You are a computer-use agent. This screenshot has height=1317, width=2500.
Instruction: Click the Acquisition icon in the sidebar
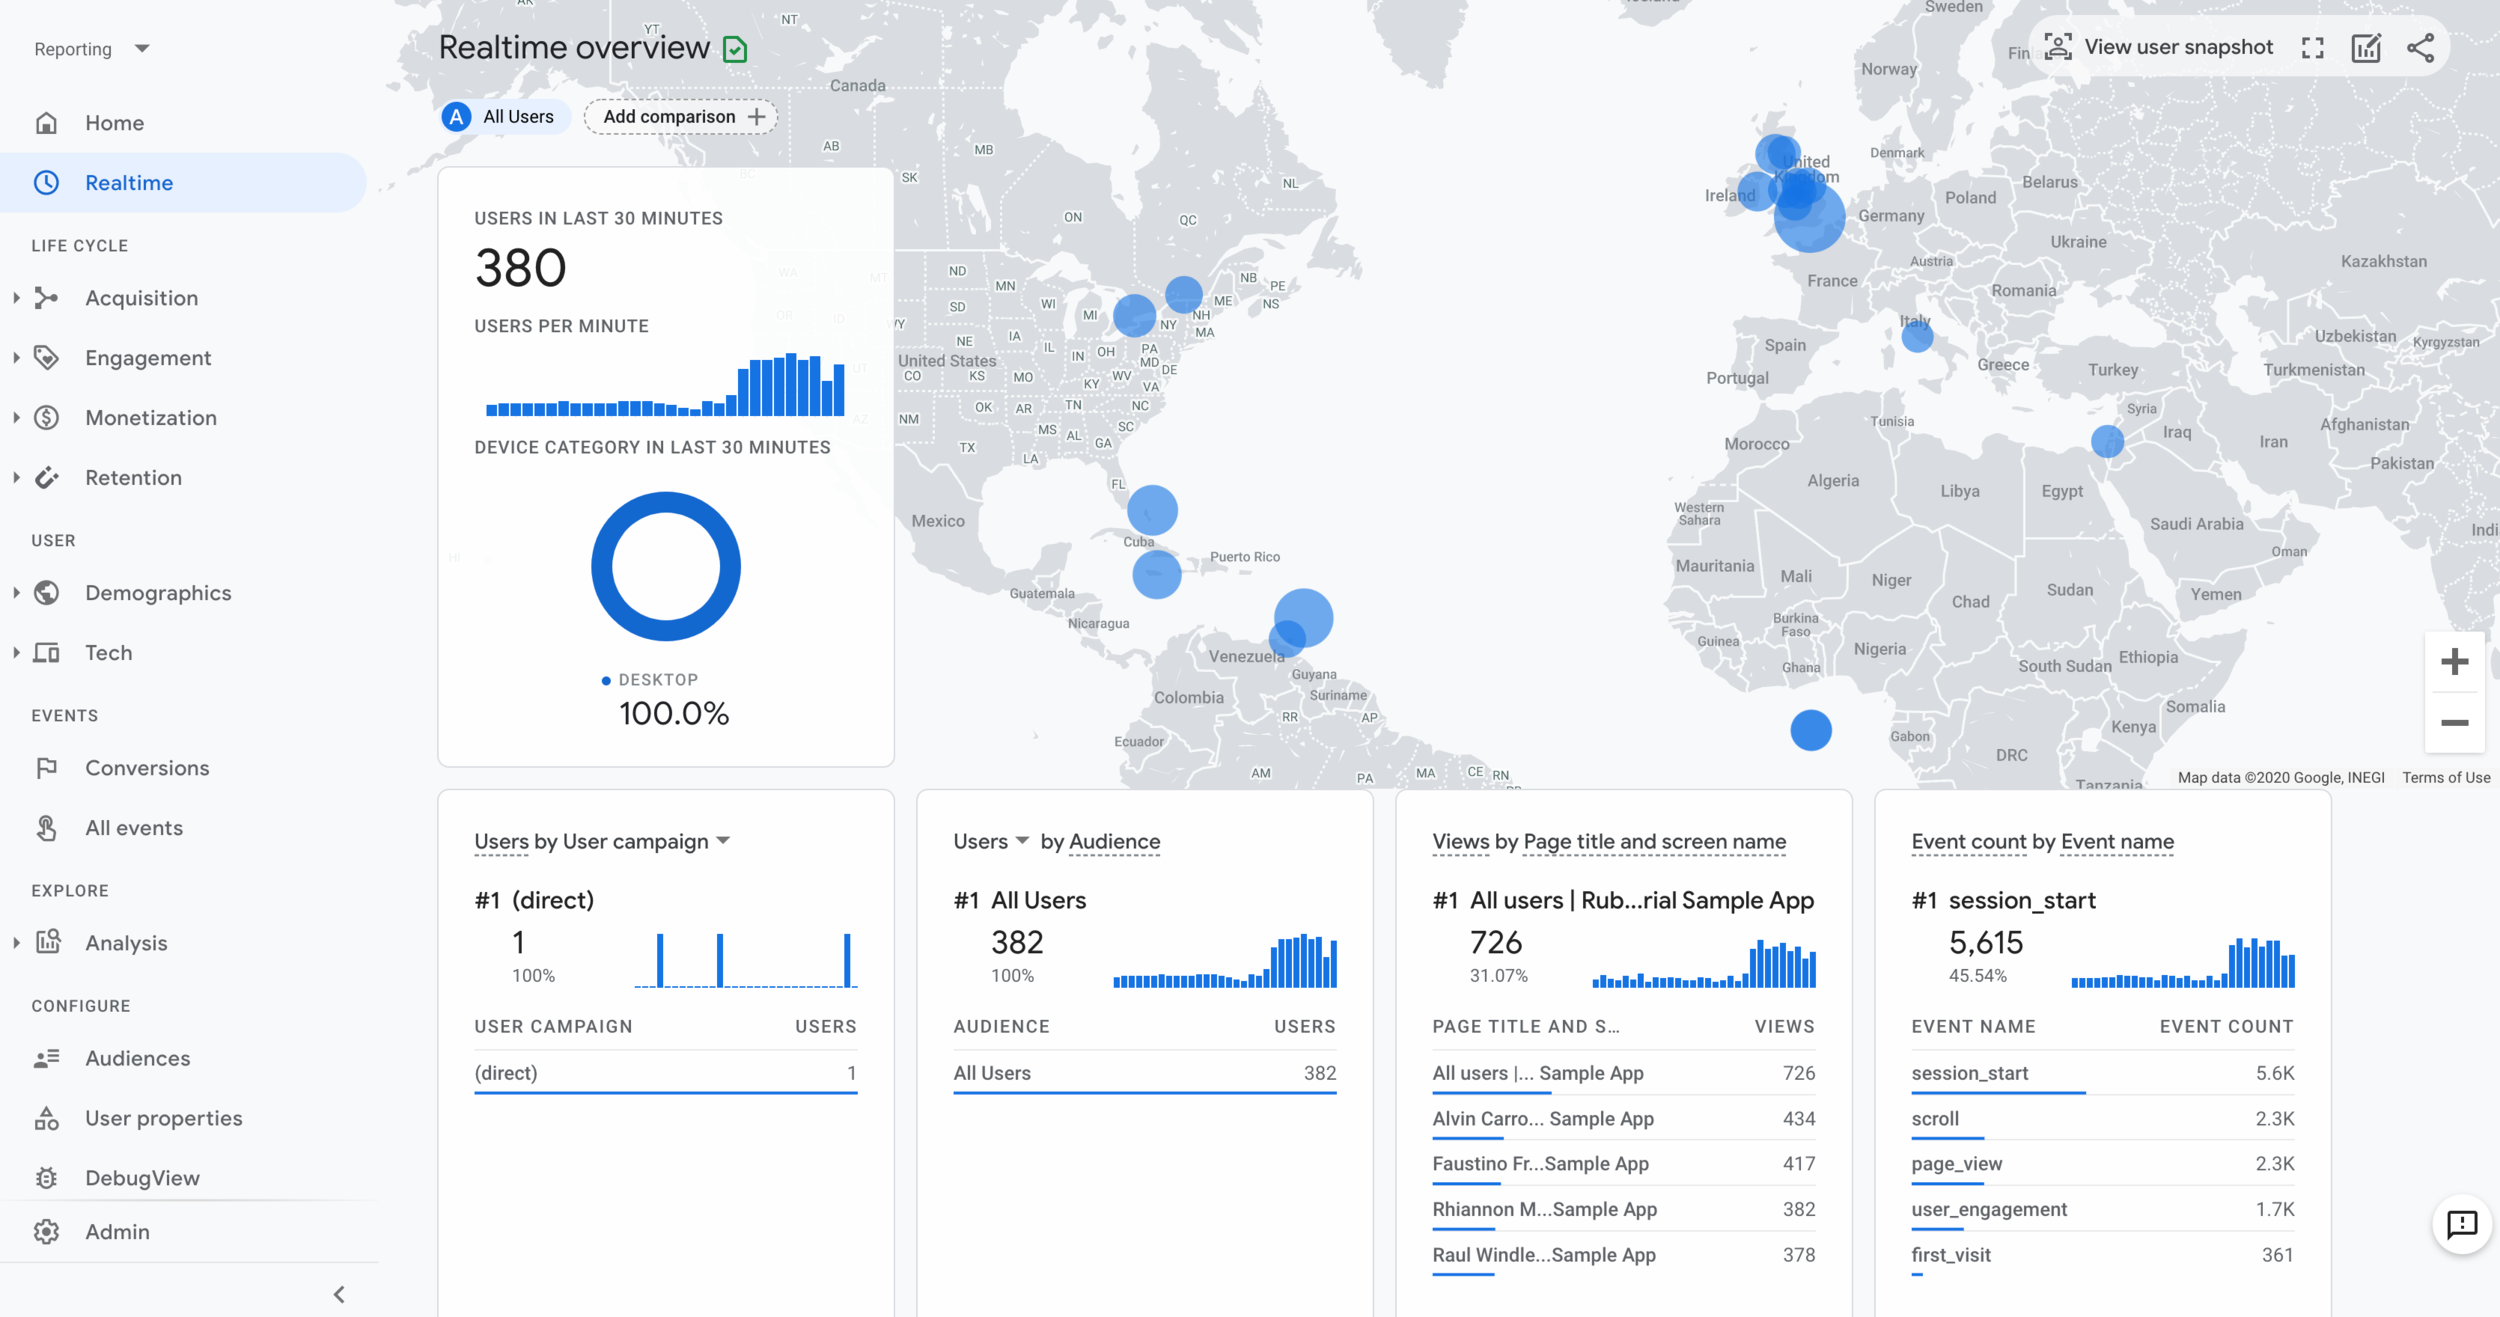click(x=47, y=297)
